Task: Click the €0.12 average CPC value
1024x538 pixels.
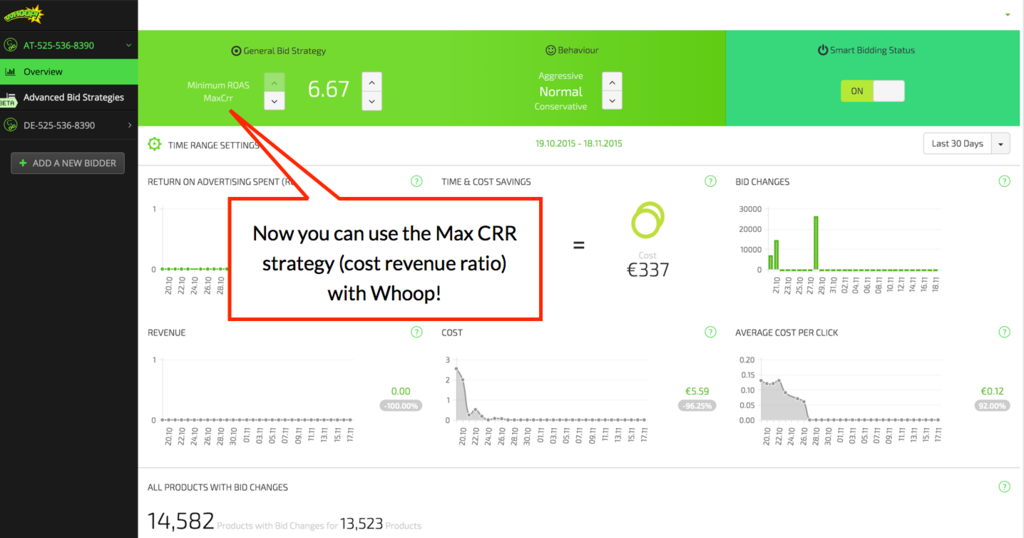Action: coord(992,391)
